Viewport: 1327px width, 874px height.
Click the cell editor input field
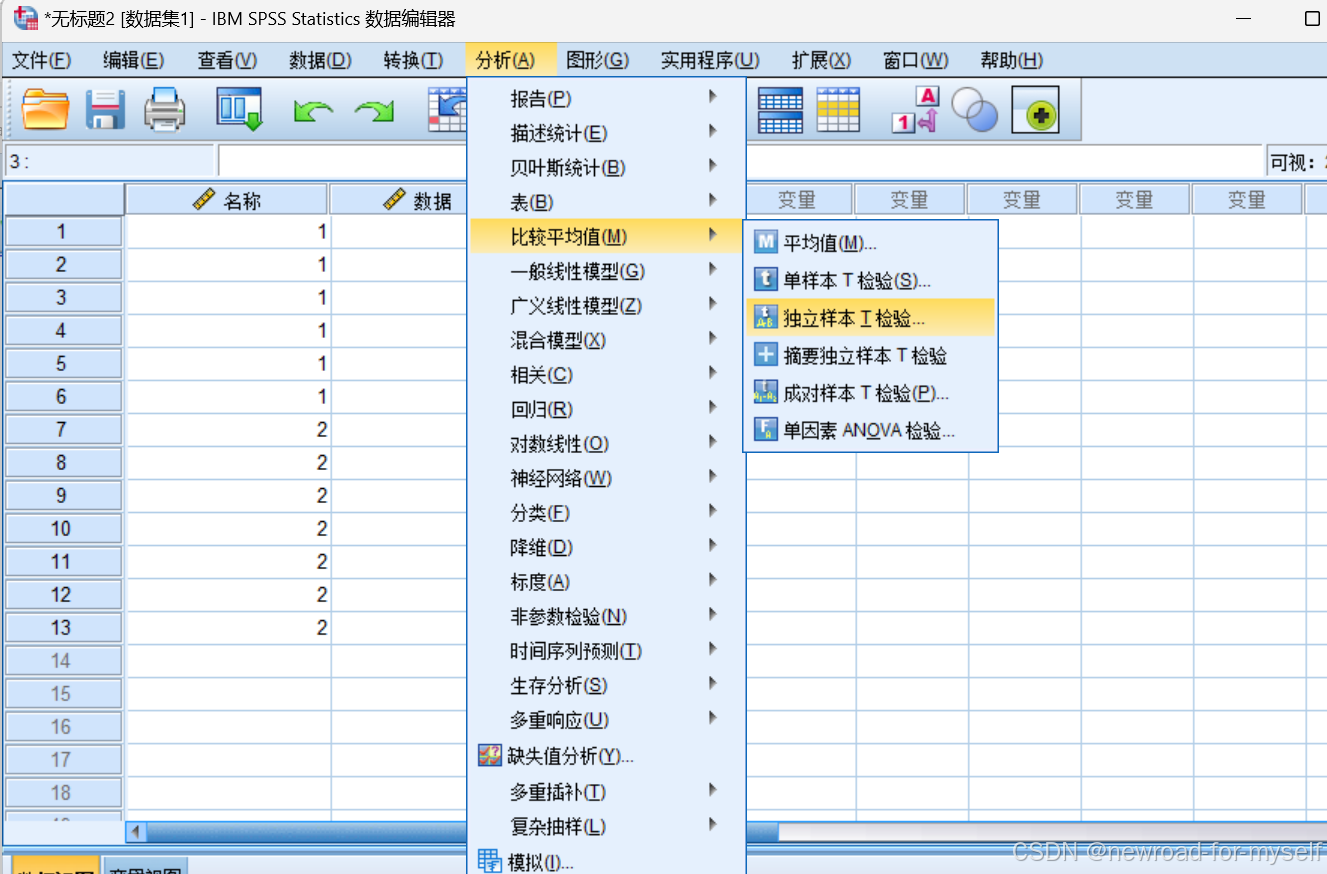(x=740, y=161)
